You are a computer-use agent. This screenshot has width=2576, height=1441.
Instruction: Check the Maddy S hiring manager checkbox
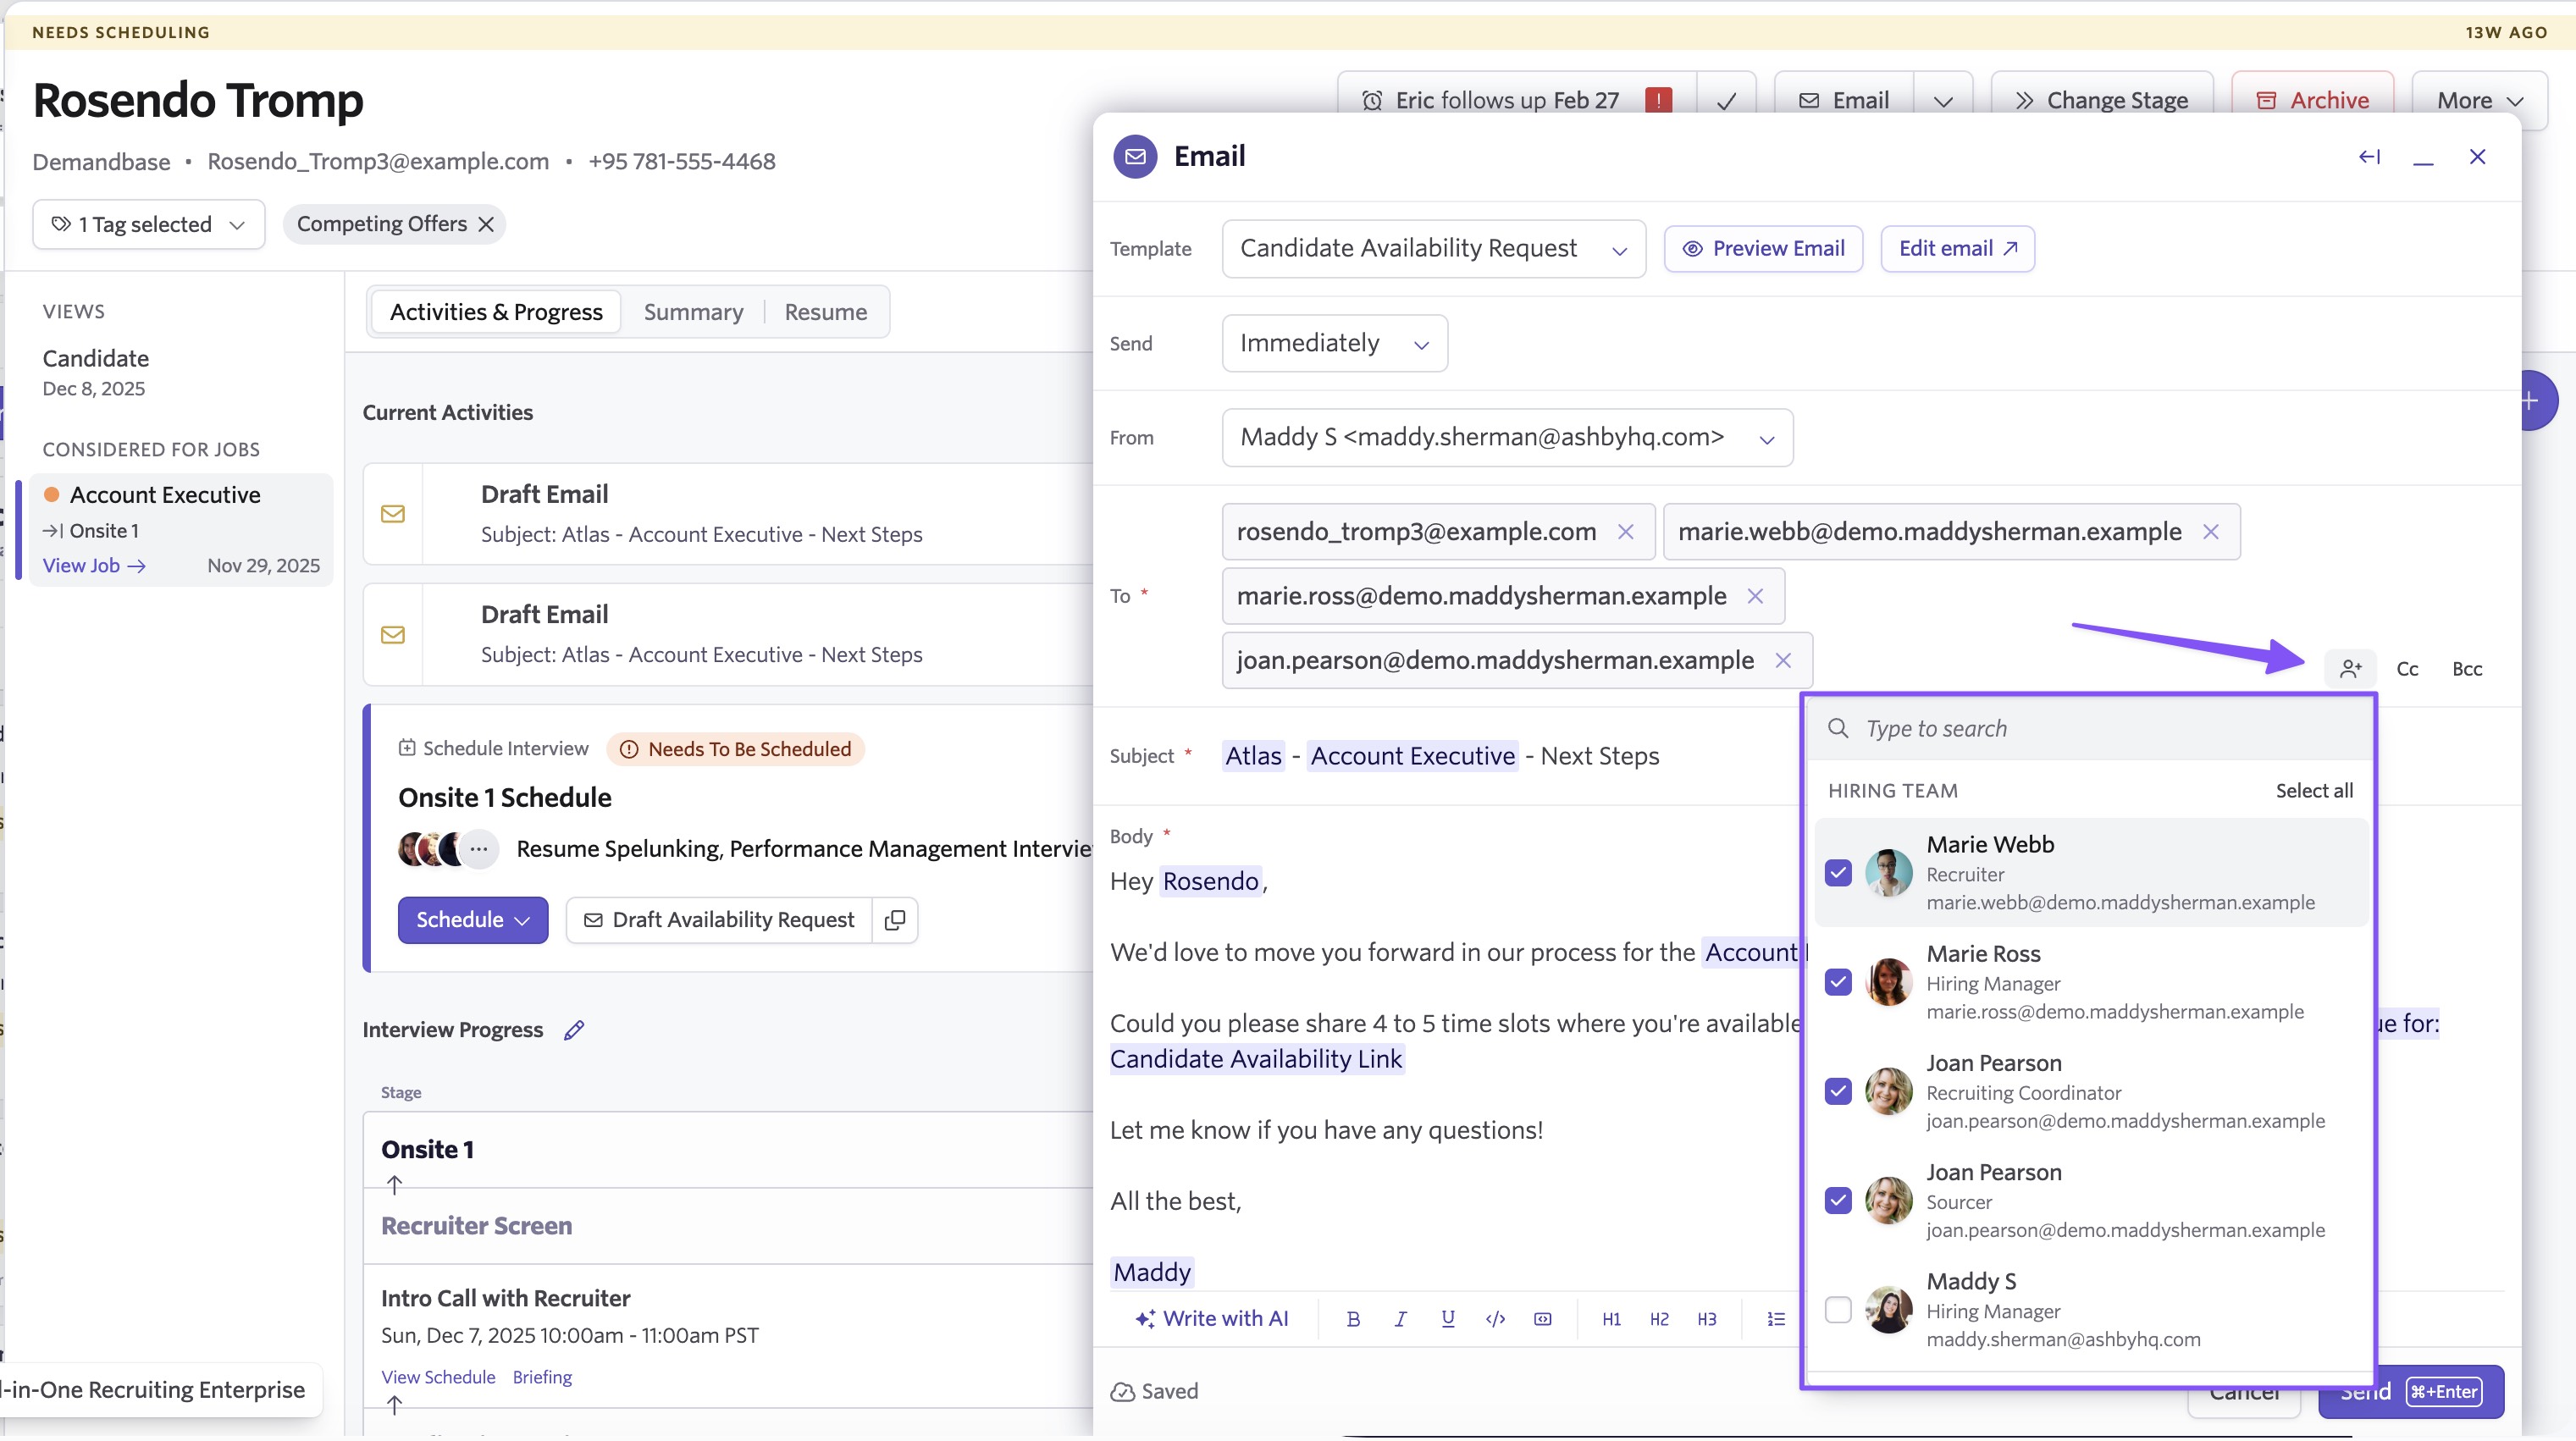pos(1838,1310)
